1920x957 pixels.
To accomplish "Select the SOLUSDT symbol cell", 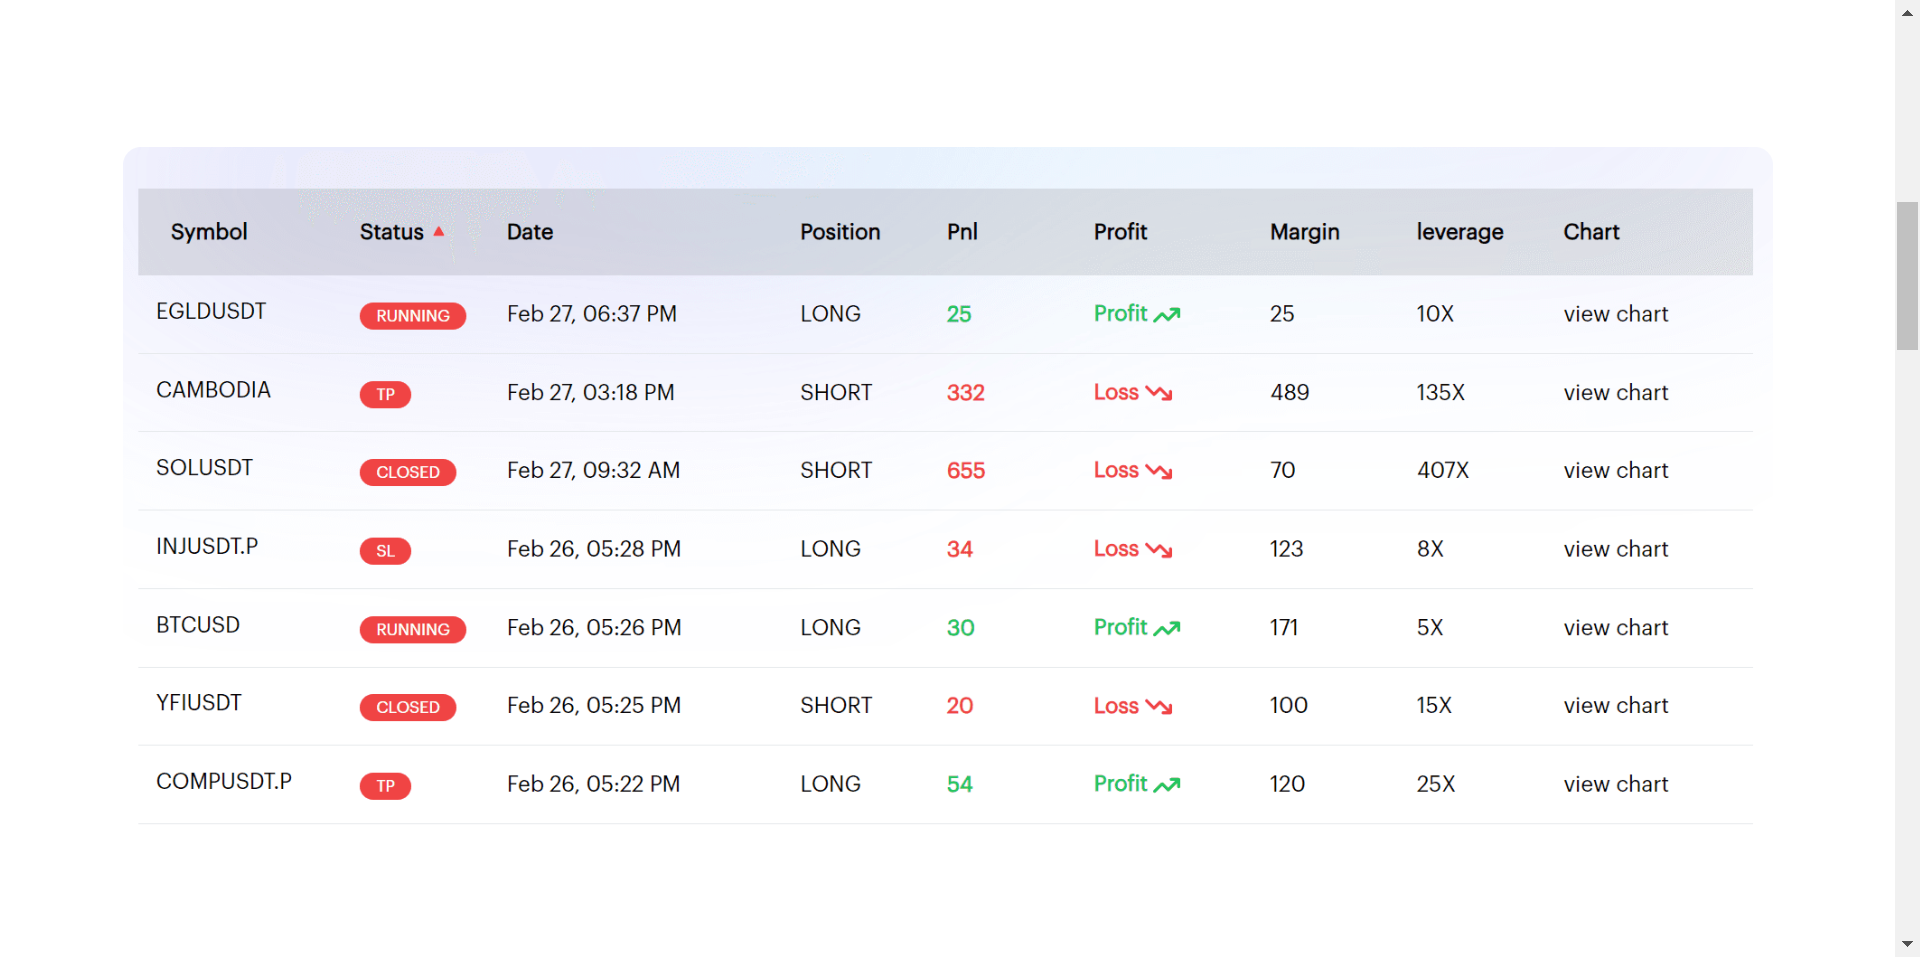I will click(x=204, y=468).
